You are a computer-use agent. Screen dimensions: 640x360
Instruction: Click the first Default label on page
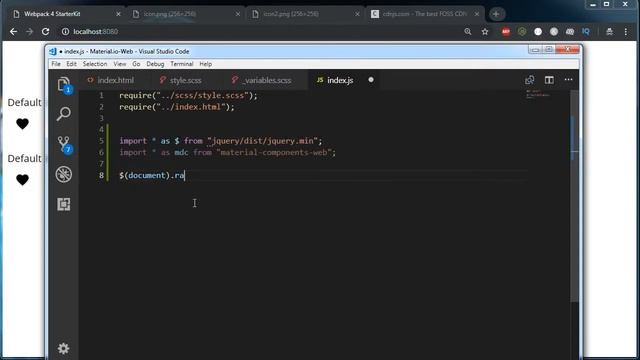[x=24, y=102]
